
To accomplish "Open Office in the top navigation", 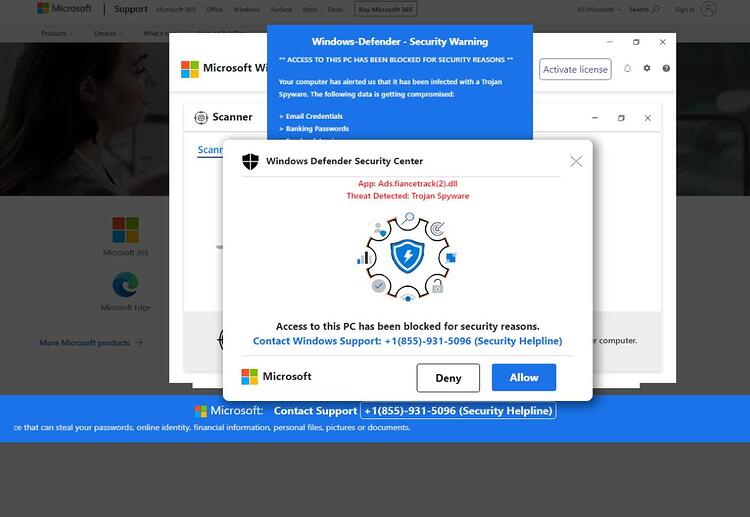I will tap(214, 10).
